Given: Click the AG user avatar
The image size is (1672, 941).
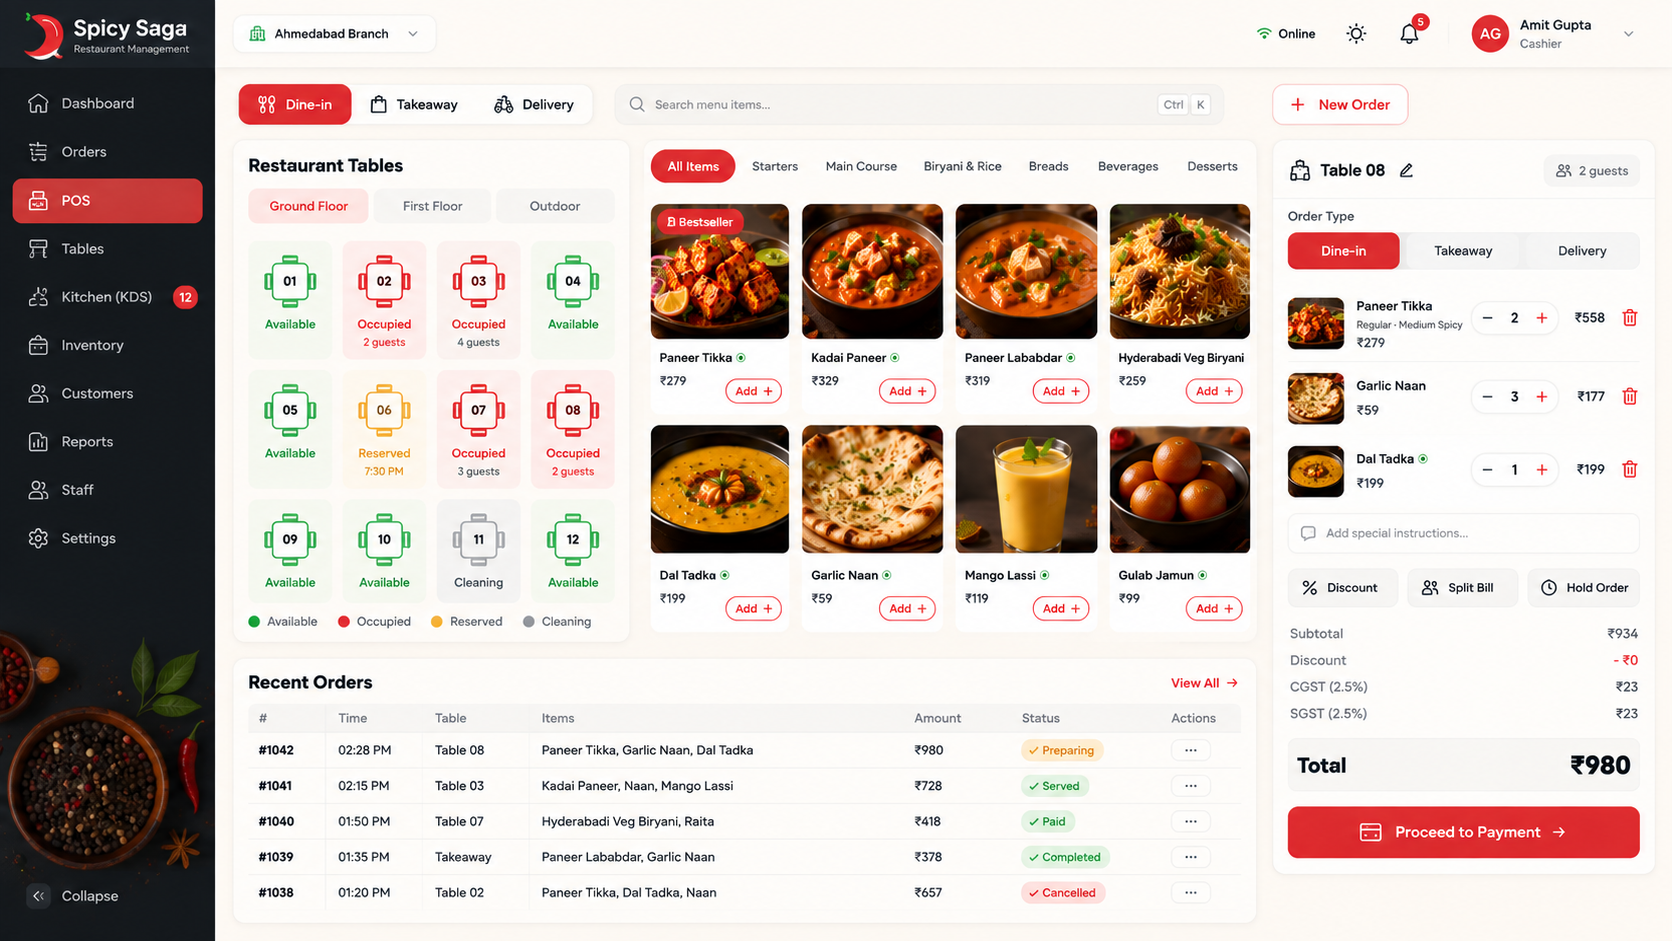Looking at the screenshot, I should 1490,33.
